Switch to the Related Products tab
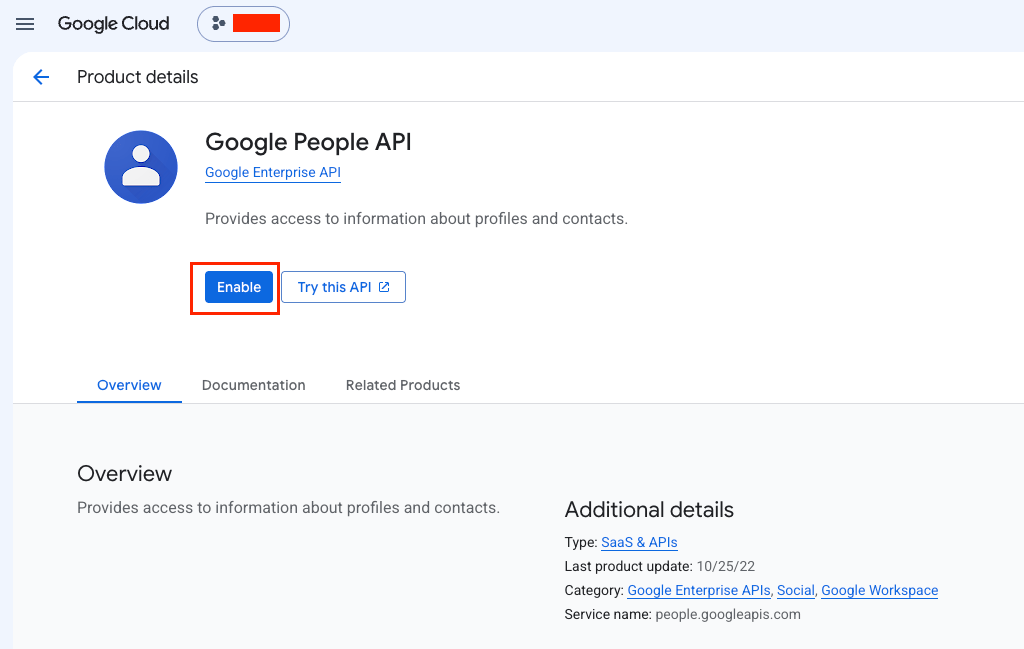 403,385
